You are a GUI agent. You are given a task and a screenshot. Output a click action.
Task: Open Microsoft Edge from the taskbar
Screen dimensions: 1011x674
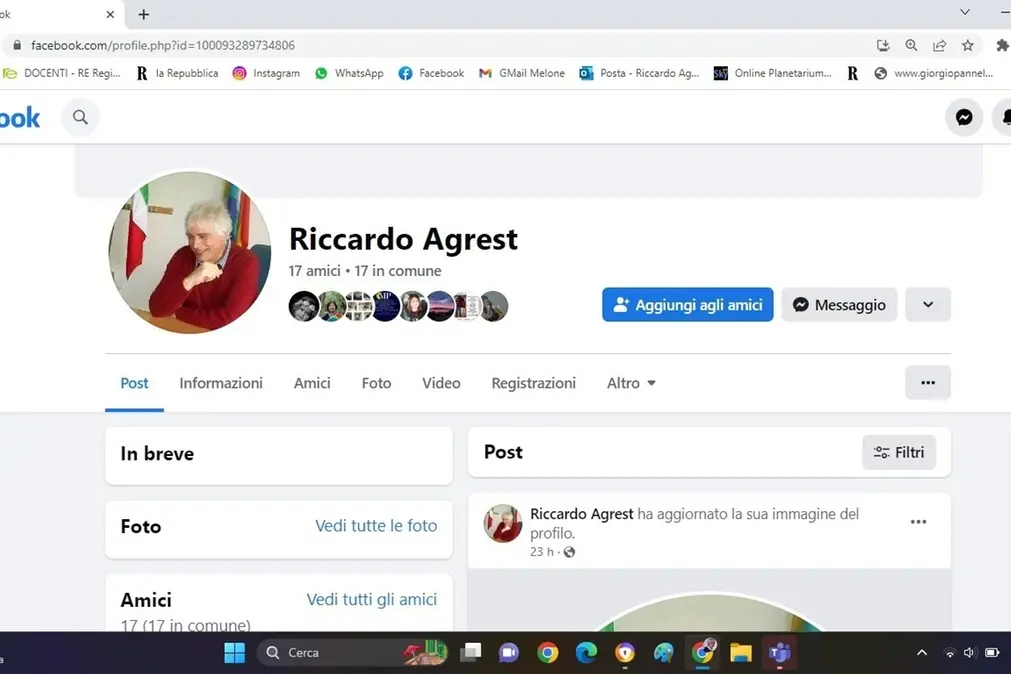(x=586, y=653)
